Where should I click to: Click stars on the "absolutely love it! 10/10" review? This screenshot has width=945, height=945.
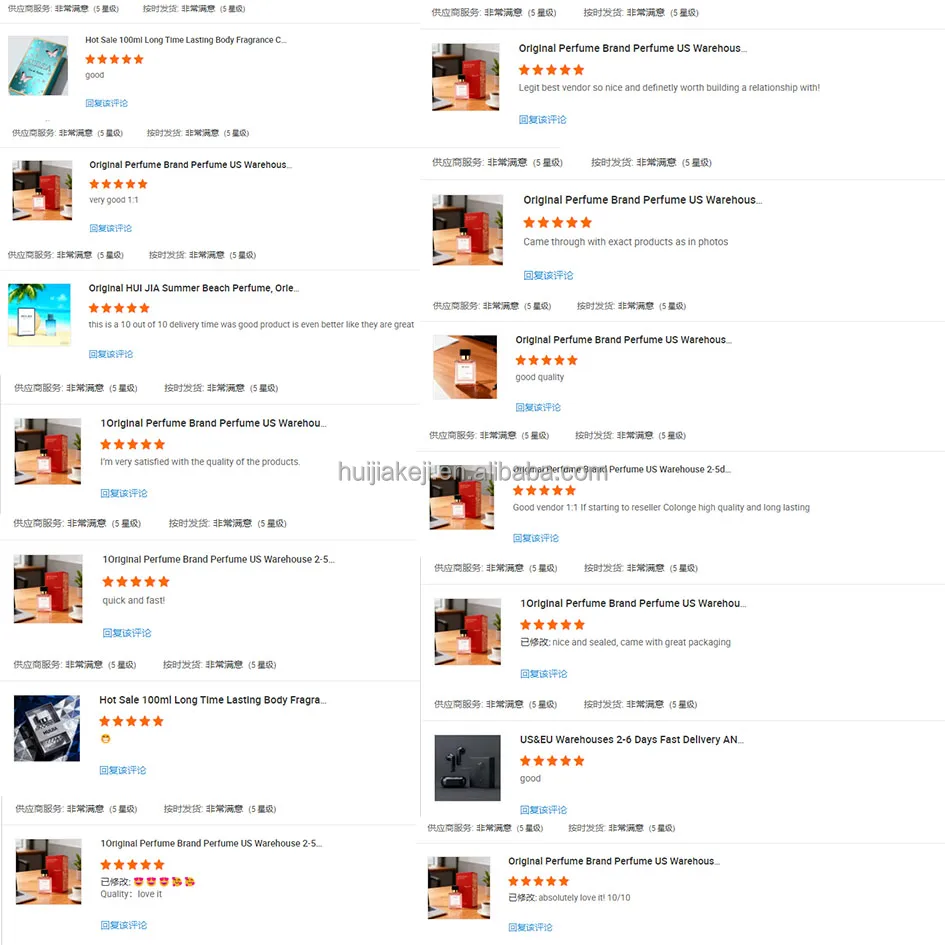click(x=539, y=881)
